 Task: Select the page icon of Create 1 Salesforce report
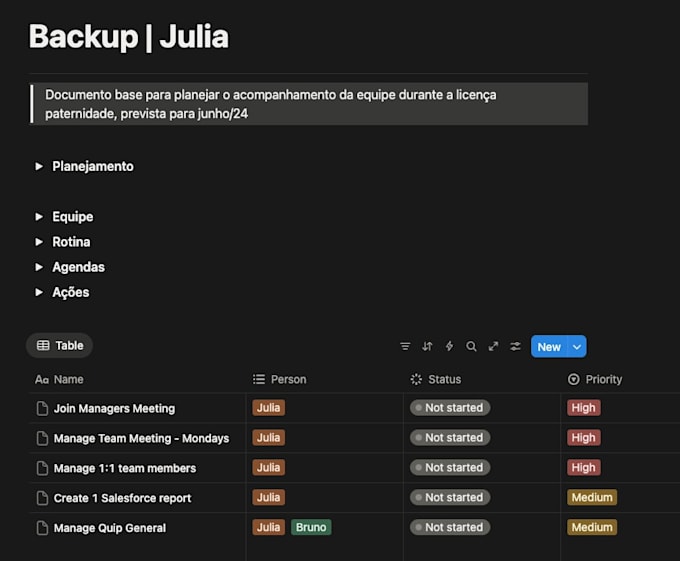pos(42,498)
